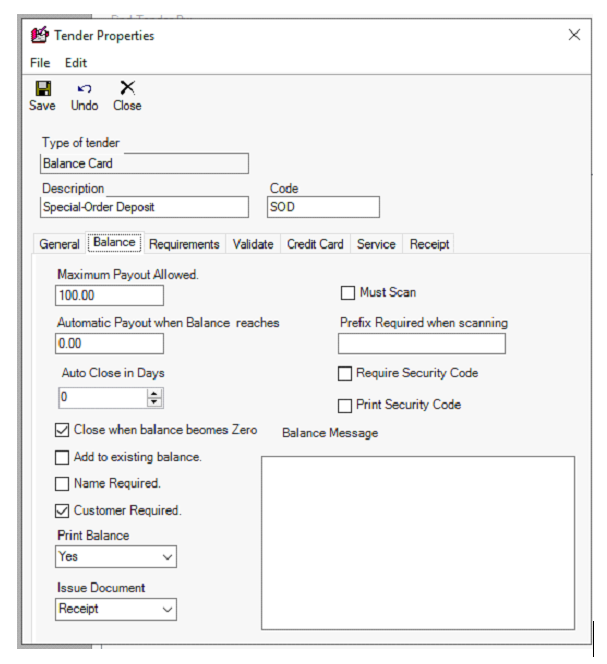Increase Auto Close in Days value

tap(154, 394)
